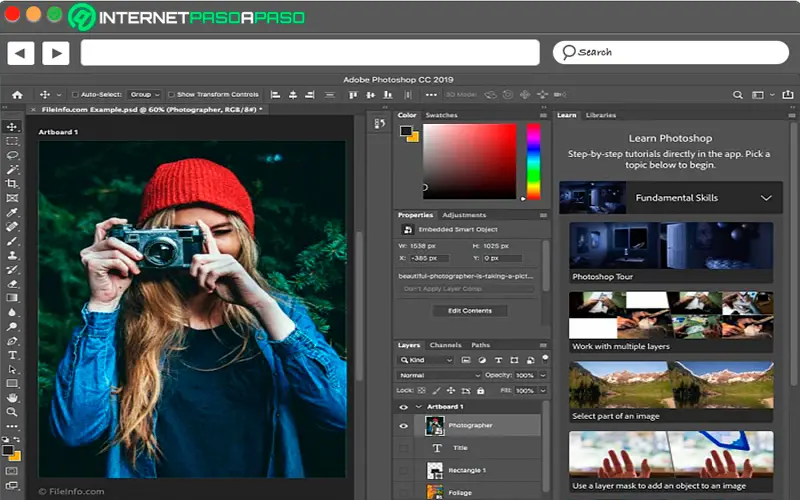Expand the Fundamental Skills topic dropdown

pos(766,198)
